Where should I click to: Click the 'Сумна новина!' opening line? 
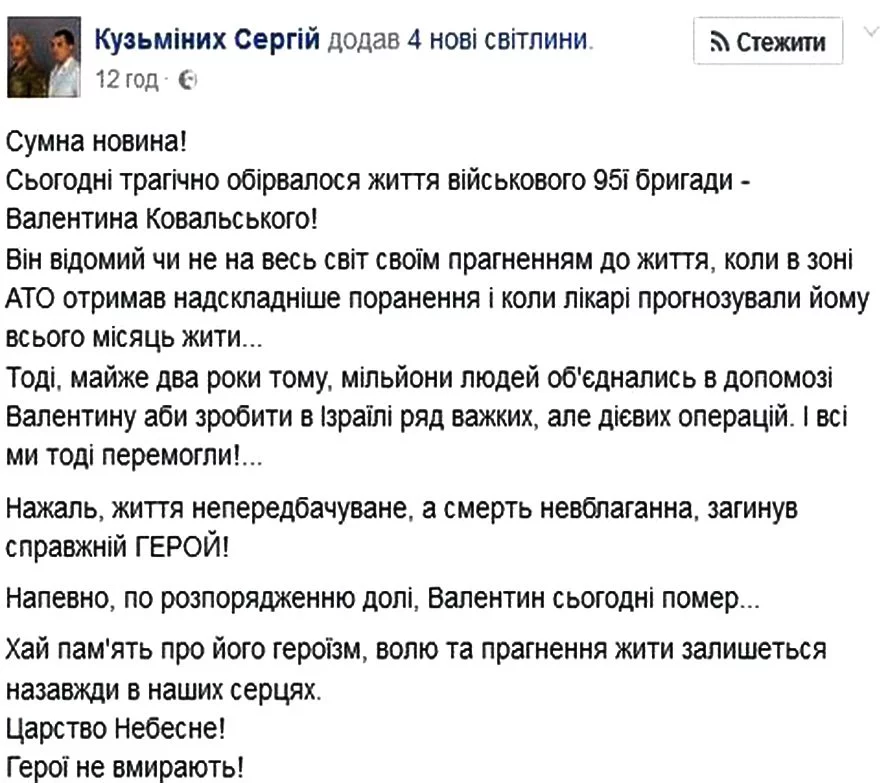tap(96, 142)
